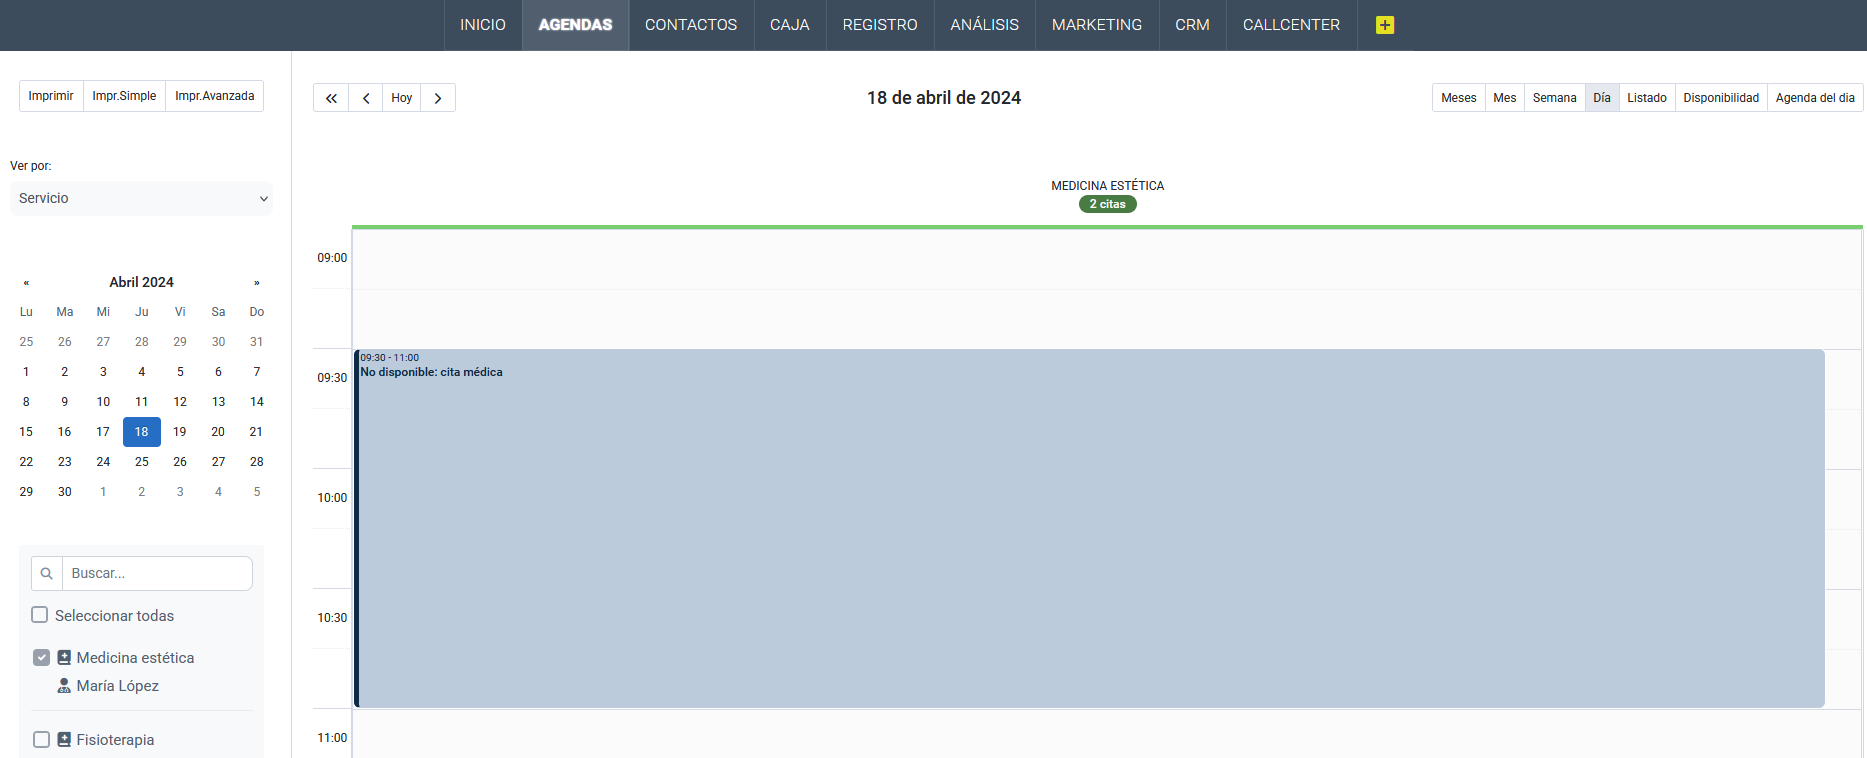The height and width of the screenshot is (758, 1867).
Task: Switch to Meses view
Action: [x=1459, y=98]
